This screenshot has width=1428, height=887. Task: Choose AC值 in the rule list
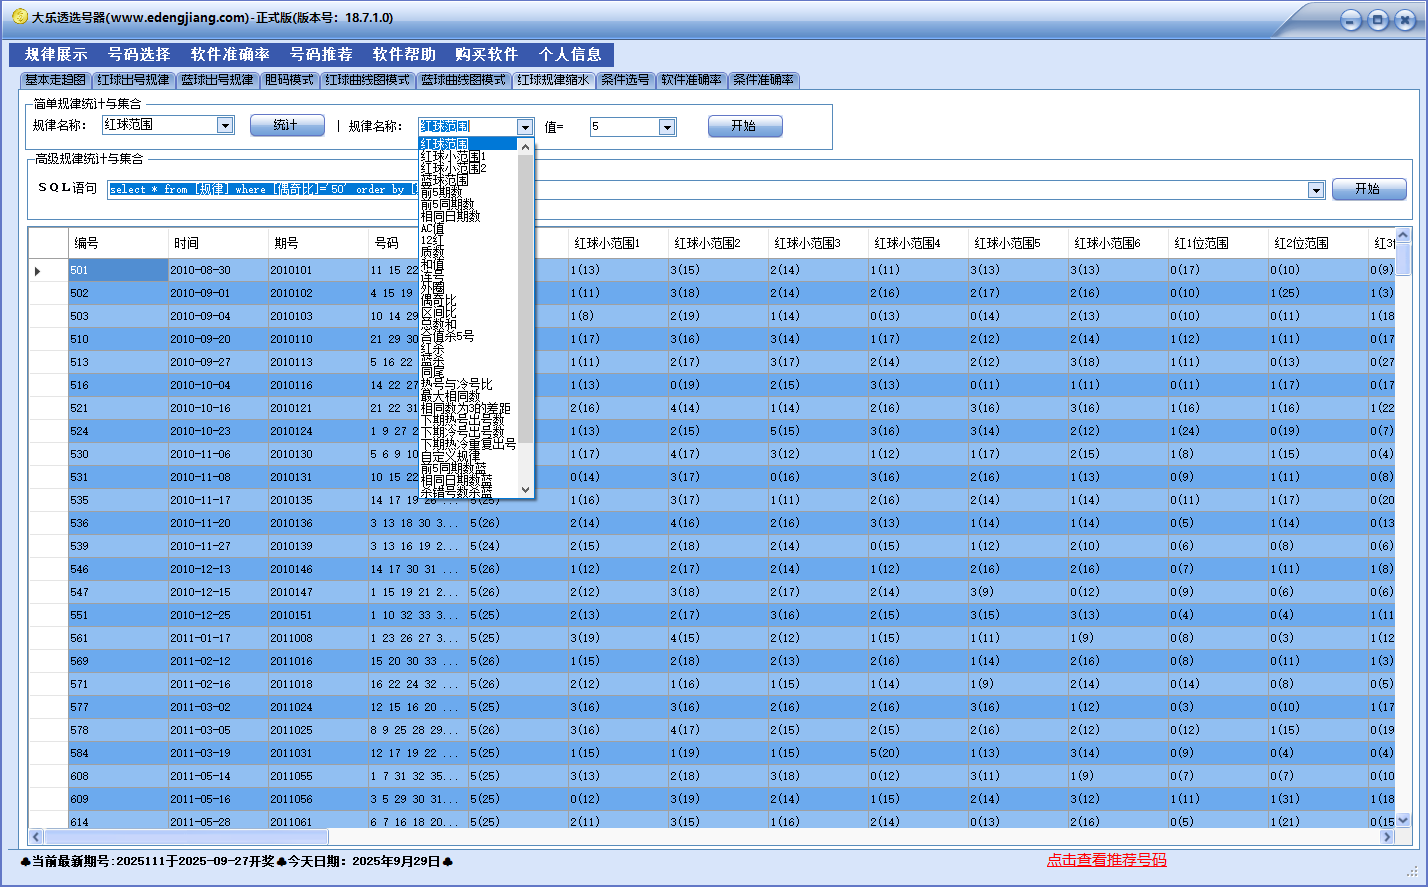coord(432,229)
